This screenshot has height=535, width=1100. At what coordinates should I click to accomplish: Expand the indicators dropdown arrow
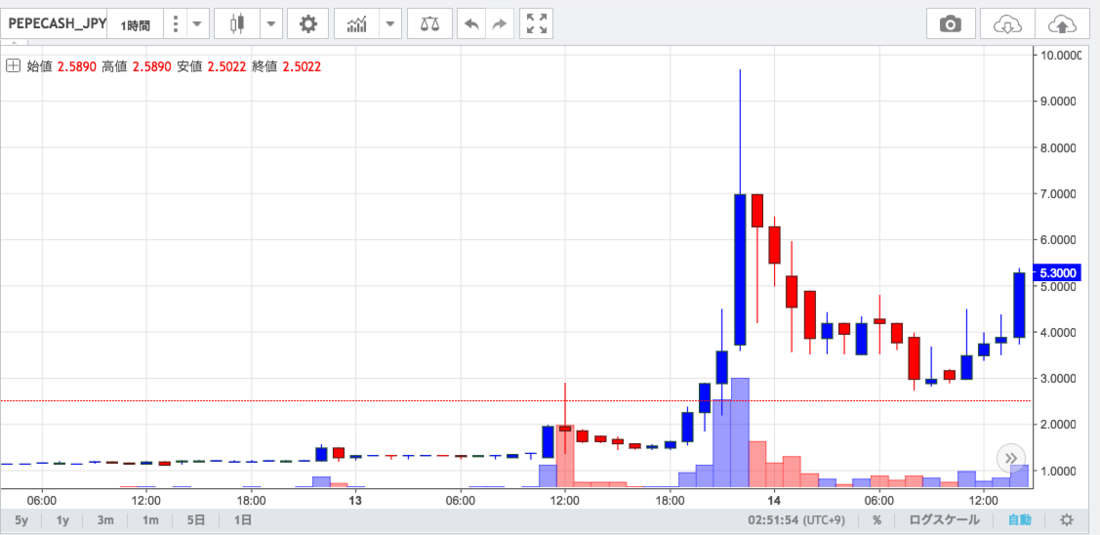tap(390, 24)
